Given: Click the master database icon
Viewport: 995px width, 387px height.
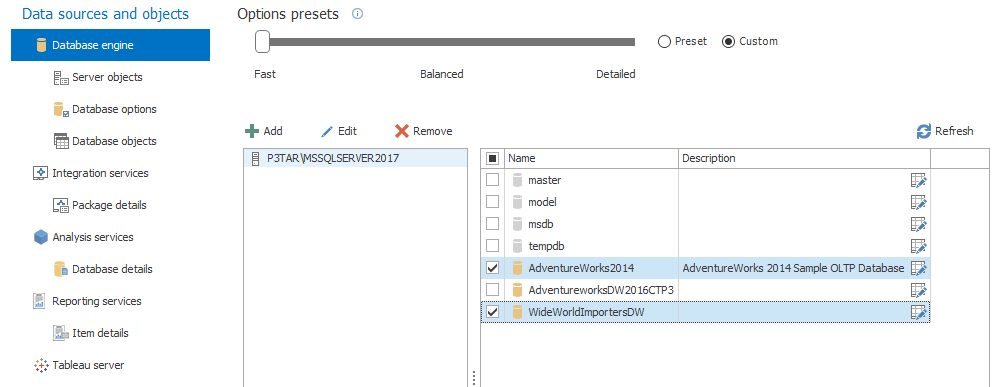Looking at the screenshot, I should click(517, 180).
